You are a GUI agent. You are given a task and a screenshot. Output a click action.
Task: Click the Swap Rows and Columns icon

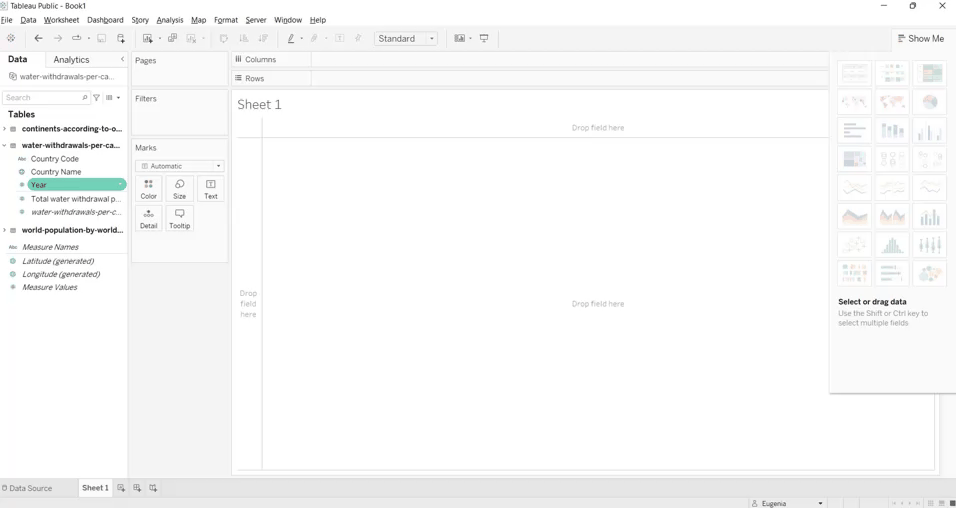[x=224, y=38]
